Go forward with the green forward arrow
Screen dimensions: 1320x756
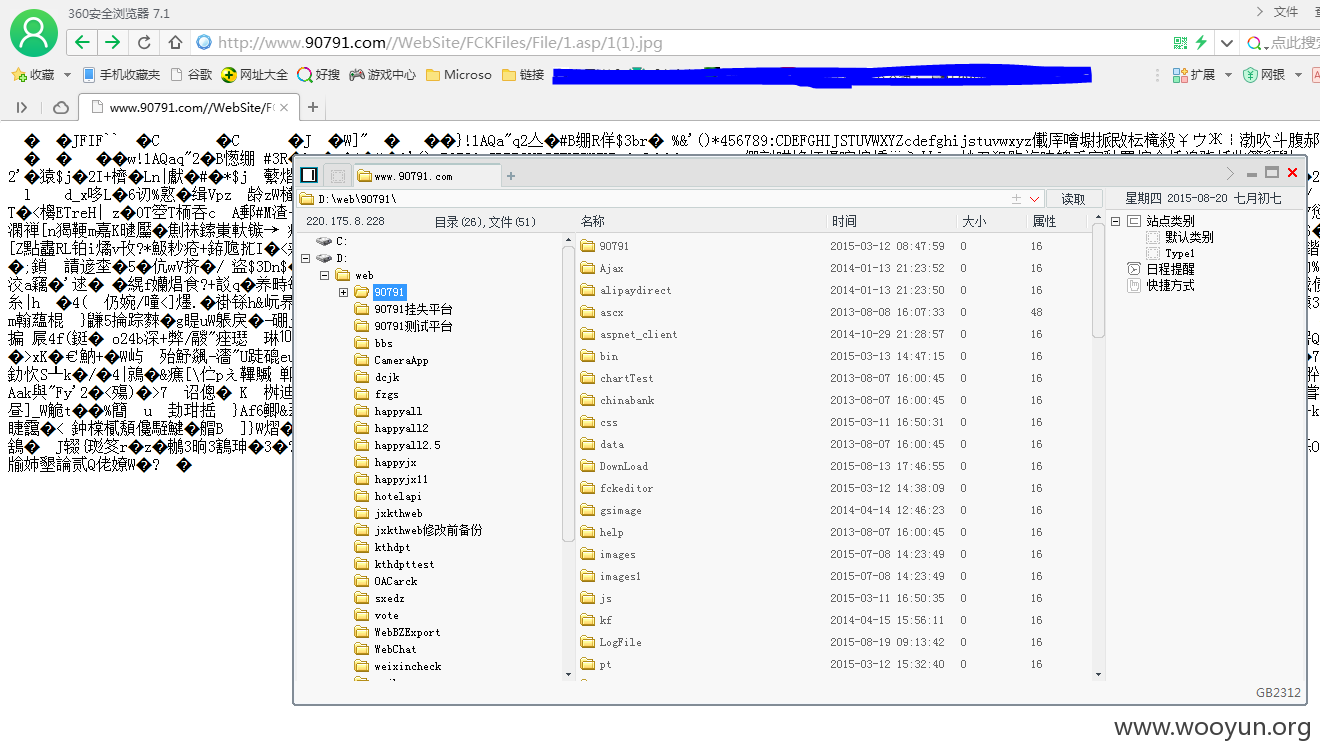tap(112, 42)
